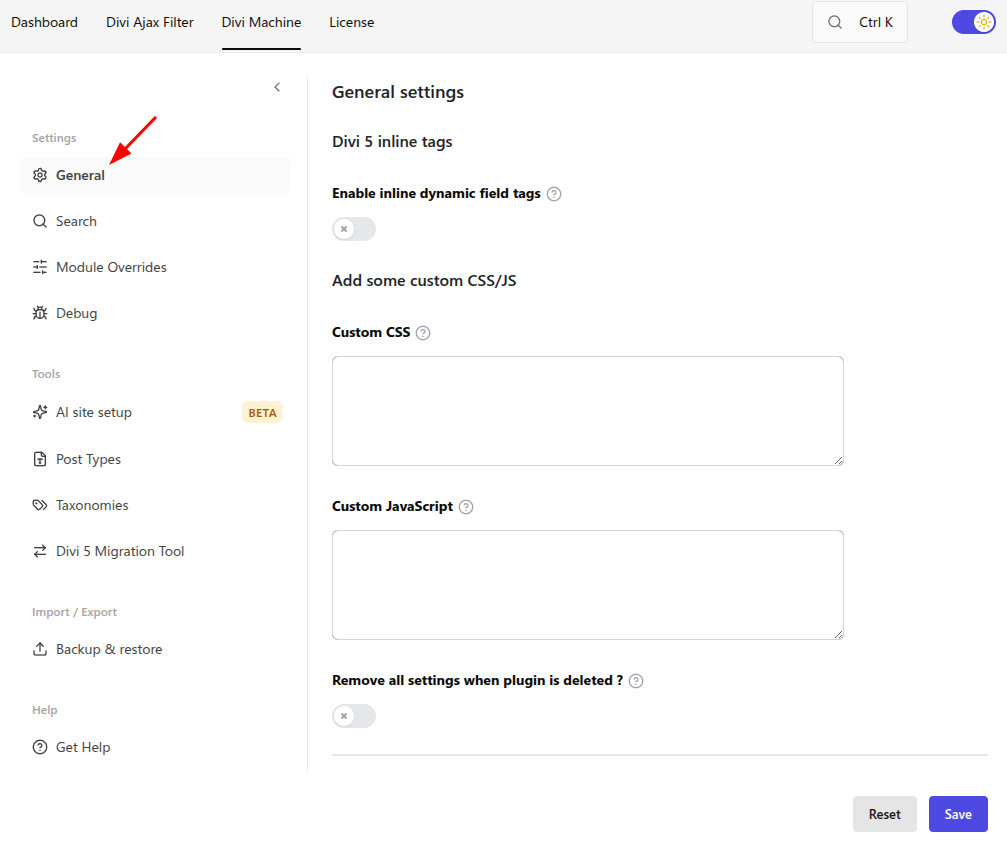Click the Reset button
Viewport: 1007px width, 847px height.
click(884, 814)
